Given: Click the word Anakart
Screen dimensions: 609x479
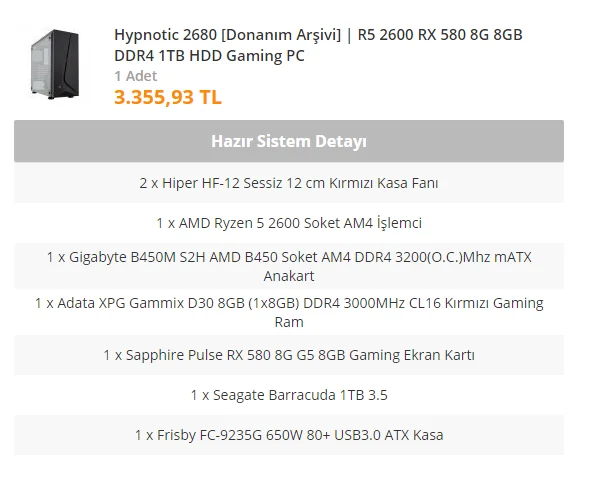Looking at the screenshot, I should tap(288, 276).
